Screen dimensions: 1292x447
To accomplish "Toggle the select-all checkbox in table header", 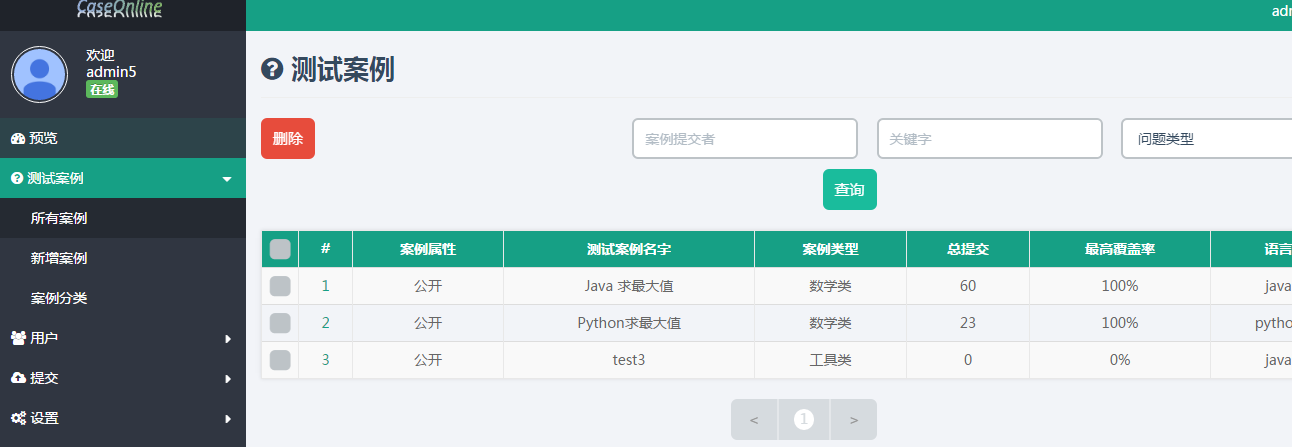I will point(280,249).
